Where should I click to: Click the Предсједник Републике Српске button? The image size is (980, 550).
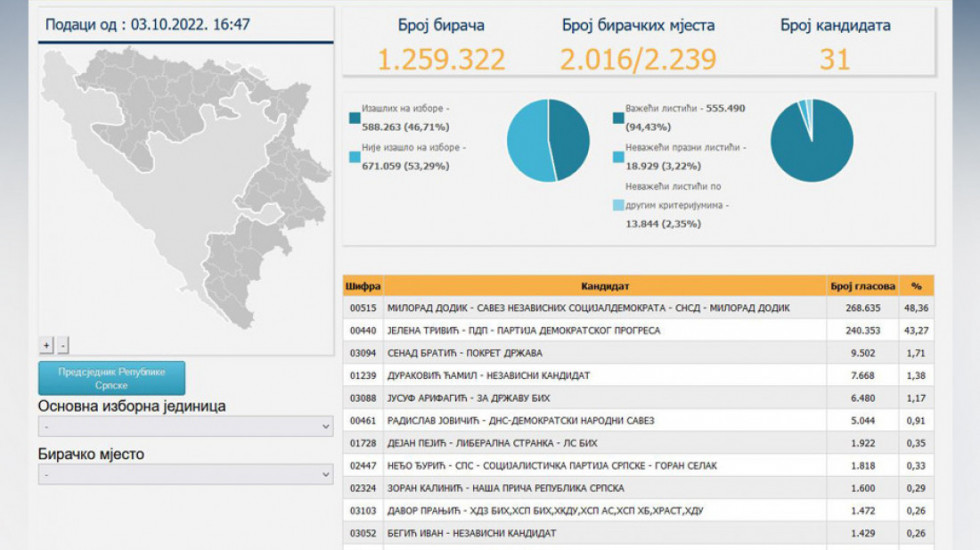click(111, 378)
